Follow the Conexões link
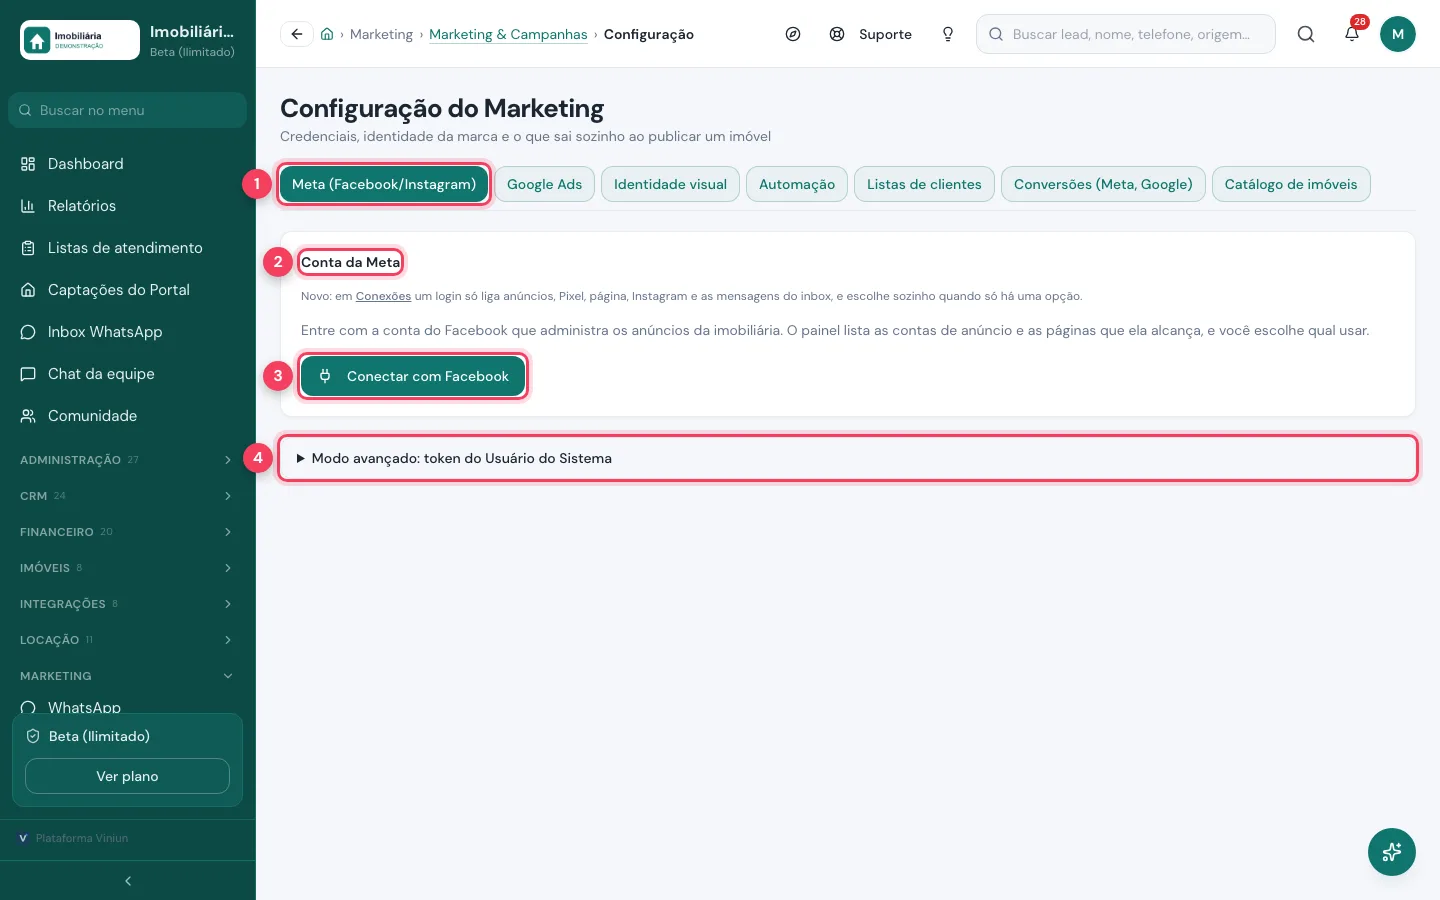Image resolution: width=1440 pixels, height=900 pixels. pyautogui.click(x=383, y=296)
